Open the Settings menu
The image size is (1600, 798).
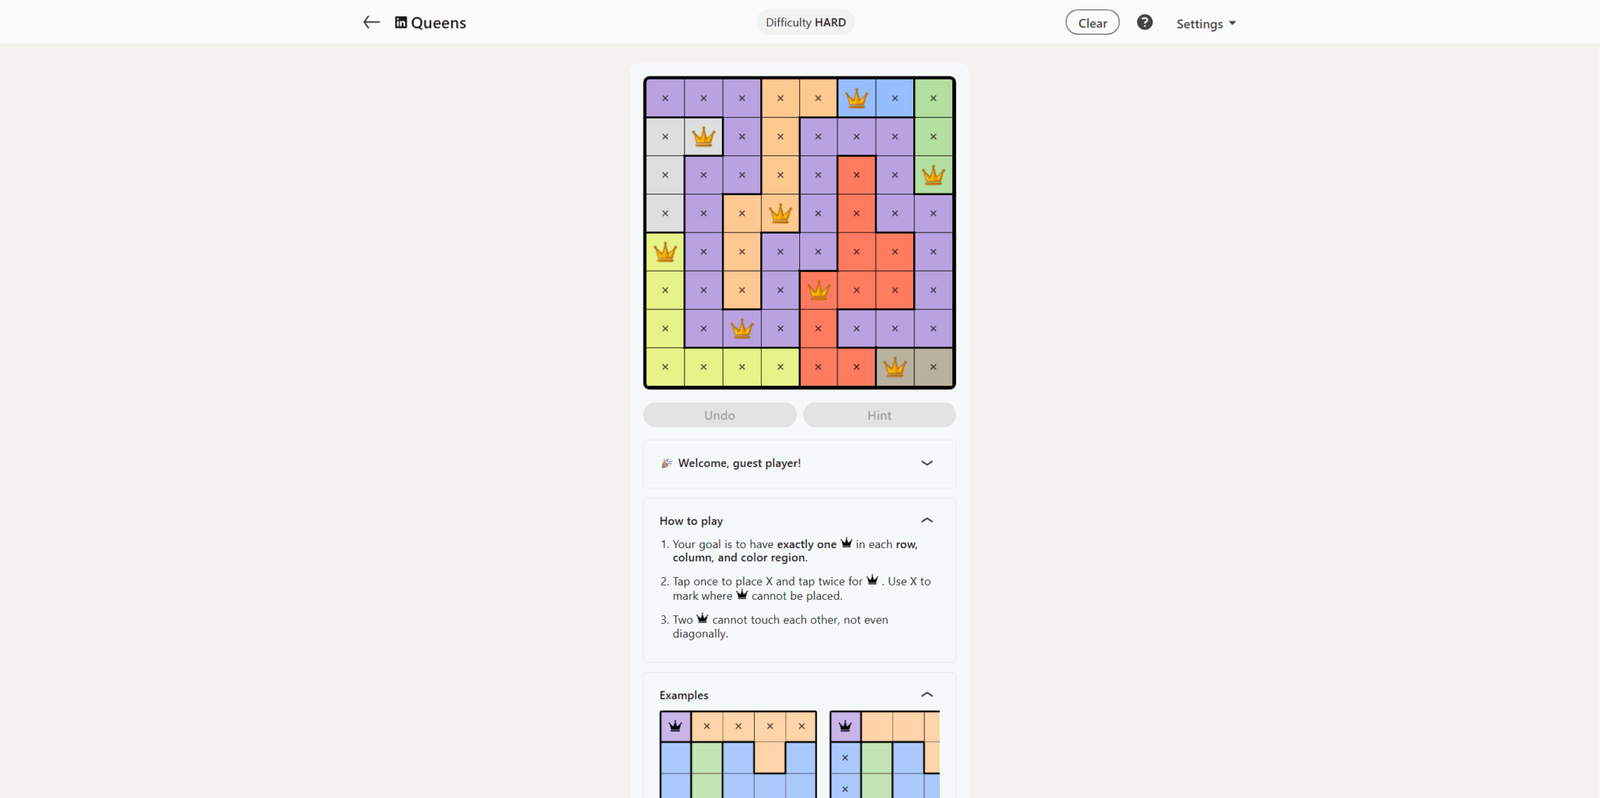click(1206, 23)
